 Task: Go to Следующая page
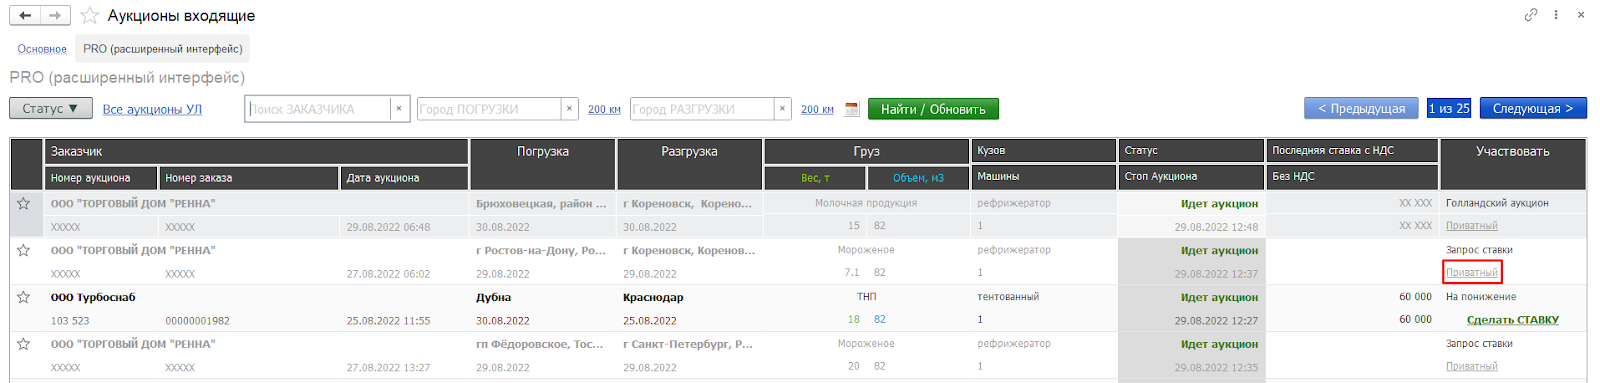[x=1533, y=108]
